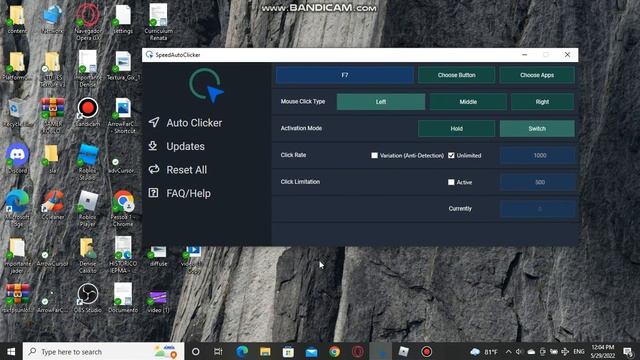640x360 pixels.
Task: Open the content folder on desktop
Action: coord(17,18)
